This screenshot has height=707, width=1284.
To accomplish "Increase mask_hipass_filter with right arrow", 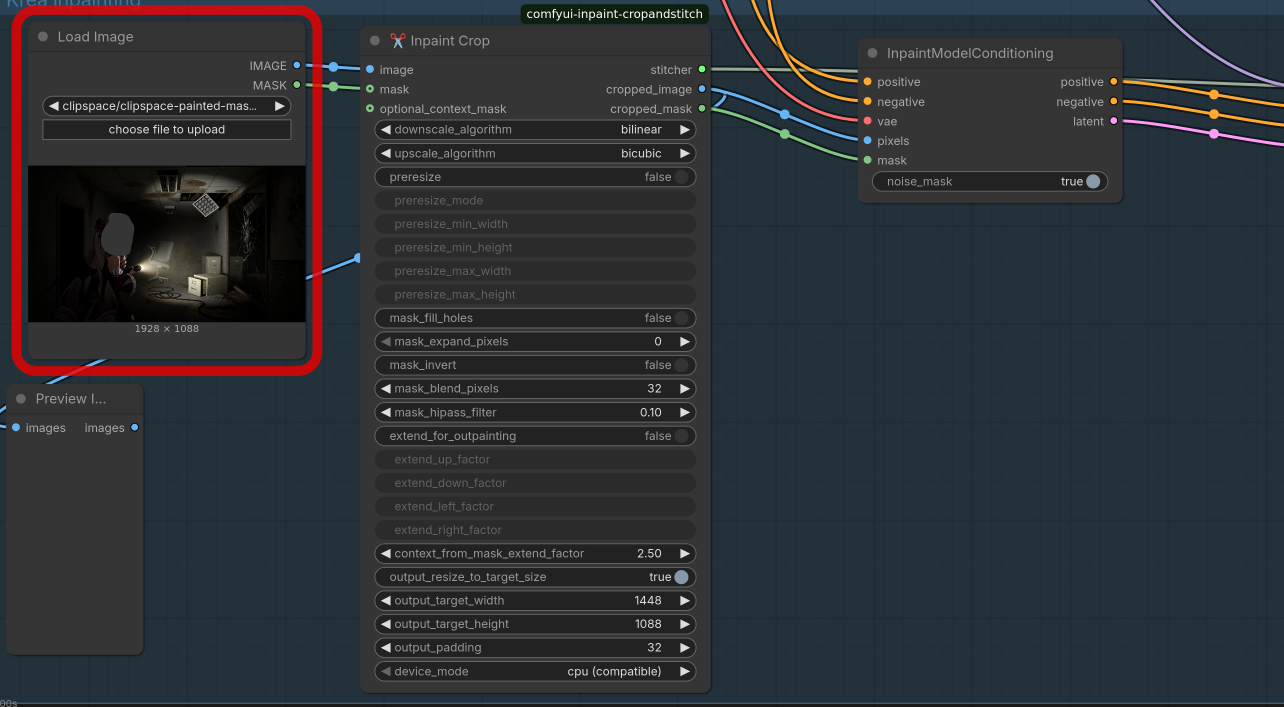I will click(685, 412).
